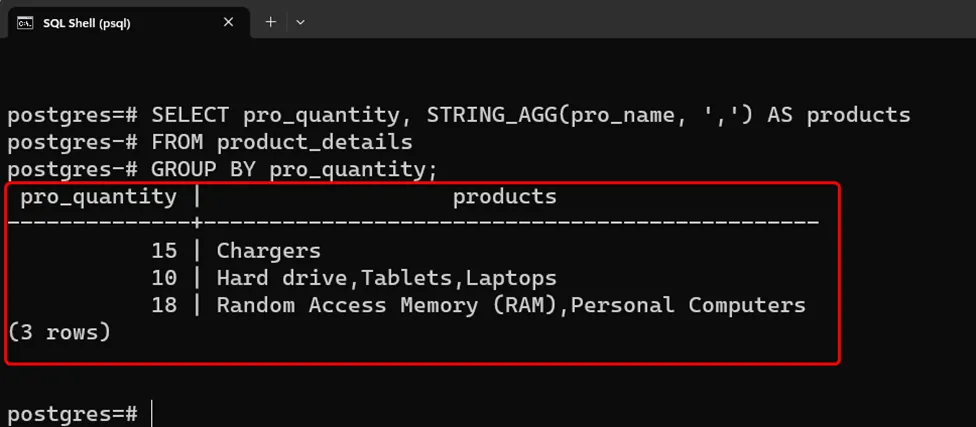Click the 'Random Access Memory (RAM)' text
The width and height of the screenshot is (976, 427).
pyautogui.click(x=386, y=305)
